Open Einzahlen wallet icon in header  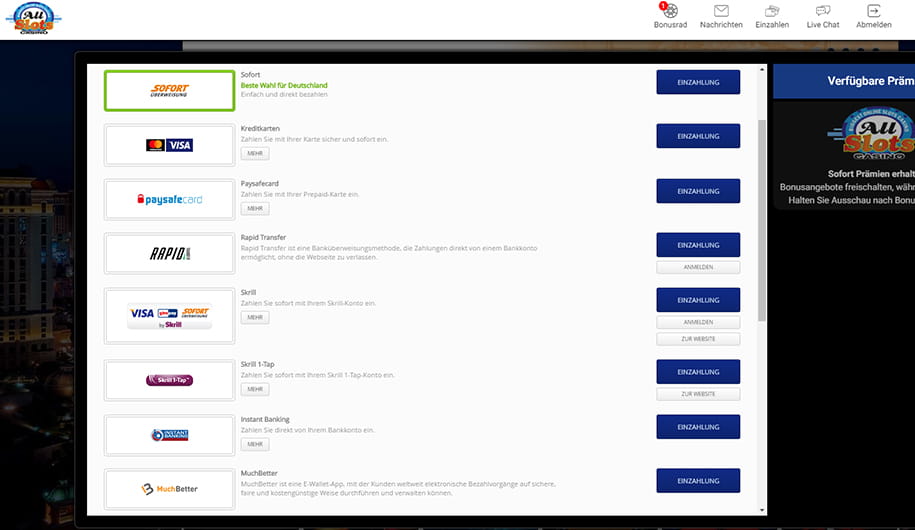(772, 11)
